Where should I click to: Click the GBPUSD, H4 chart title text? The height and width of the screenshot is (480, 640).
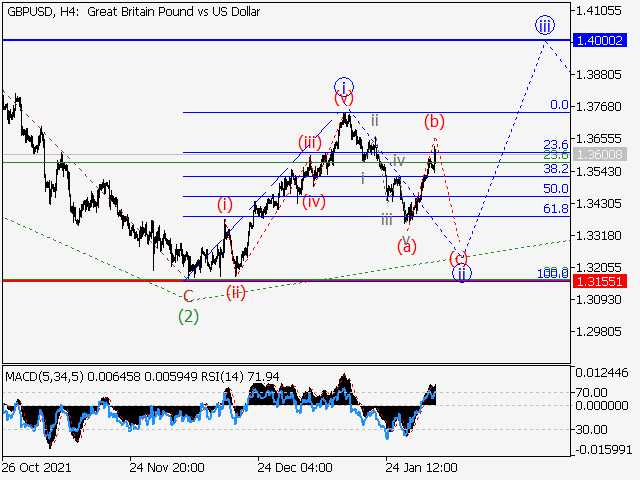pos(133,12)
